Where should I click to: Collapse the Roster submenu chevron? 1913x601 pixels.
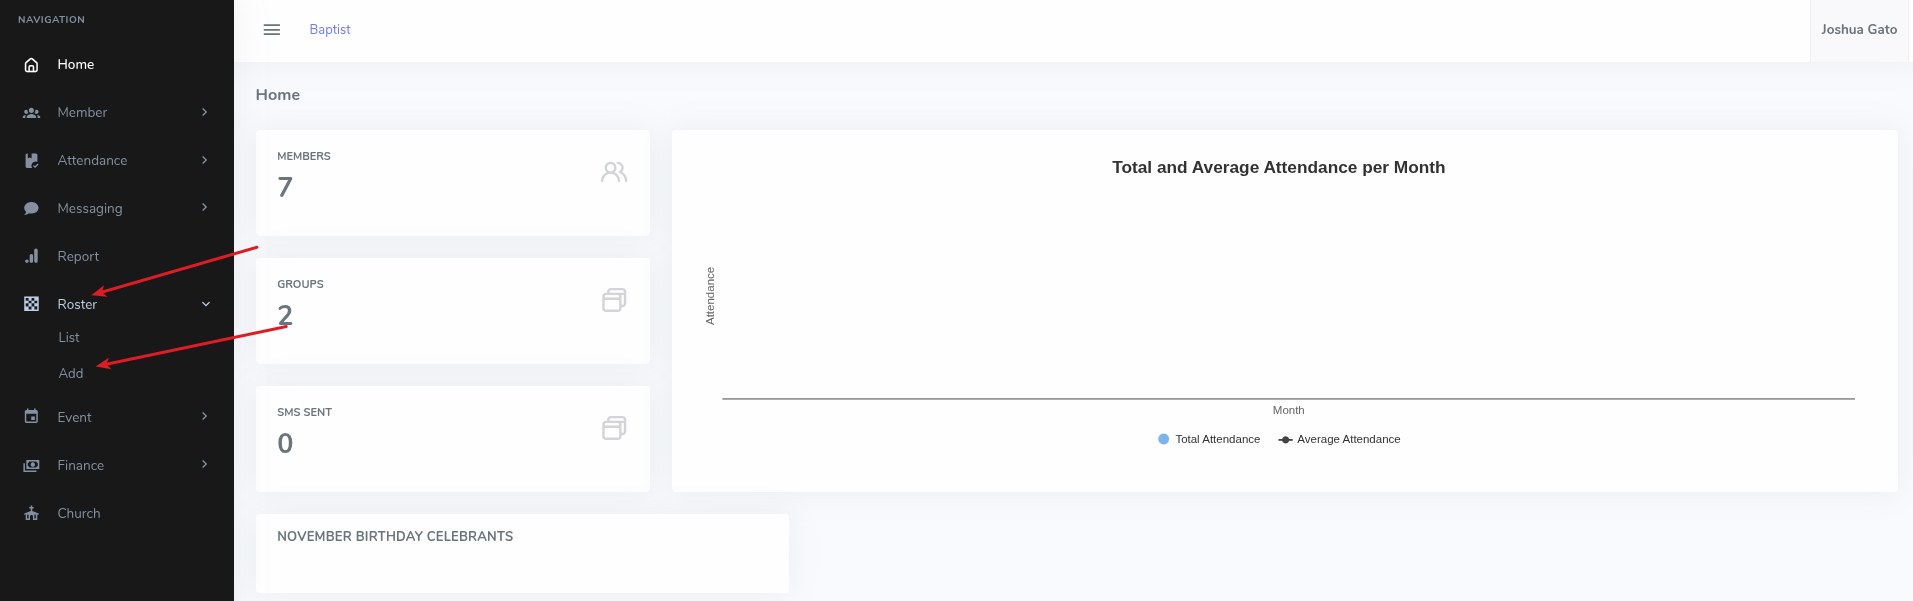(x=205, y=304)
